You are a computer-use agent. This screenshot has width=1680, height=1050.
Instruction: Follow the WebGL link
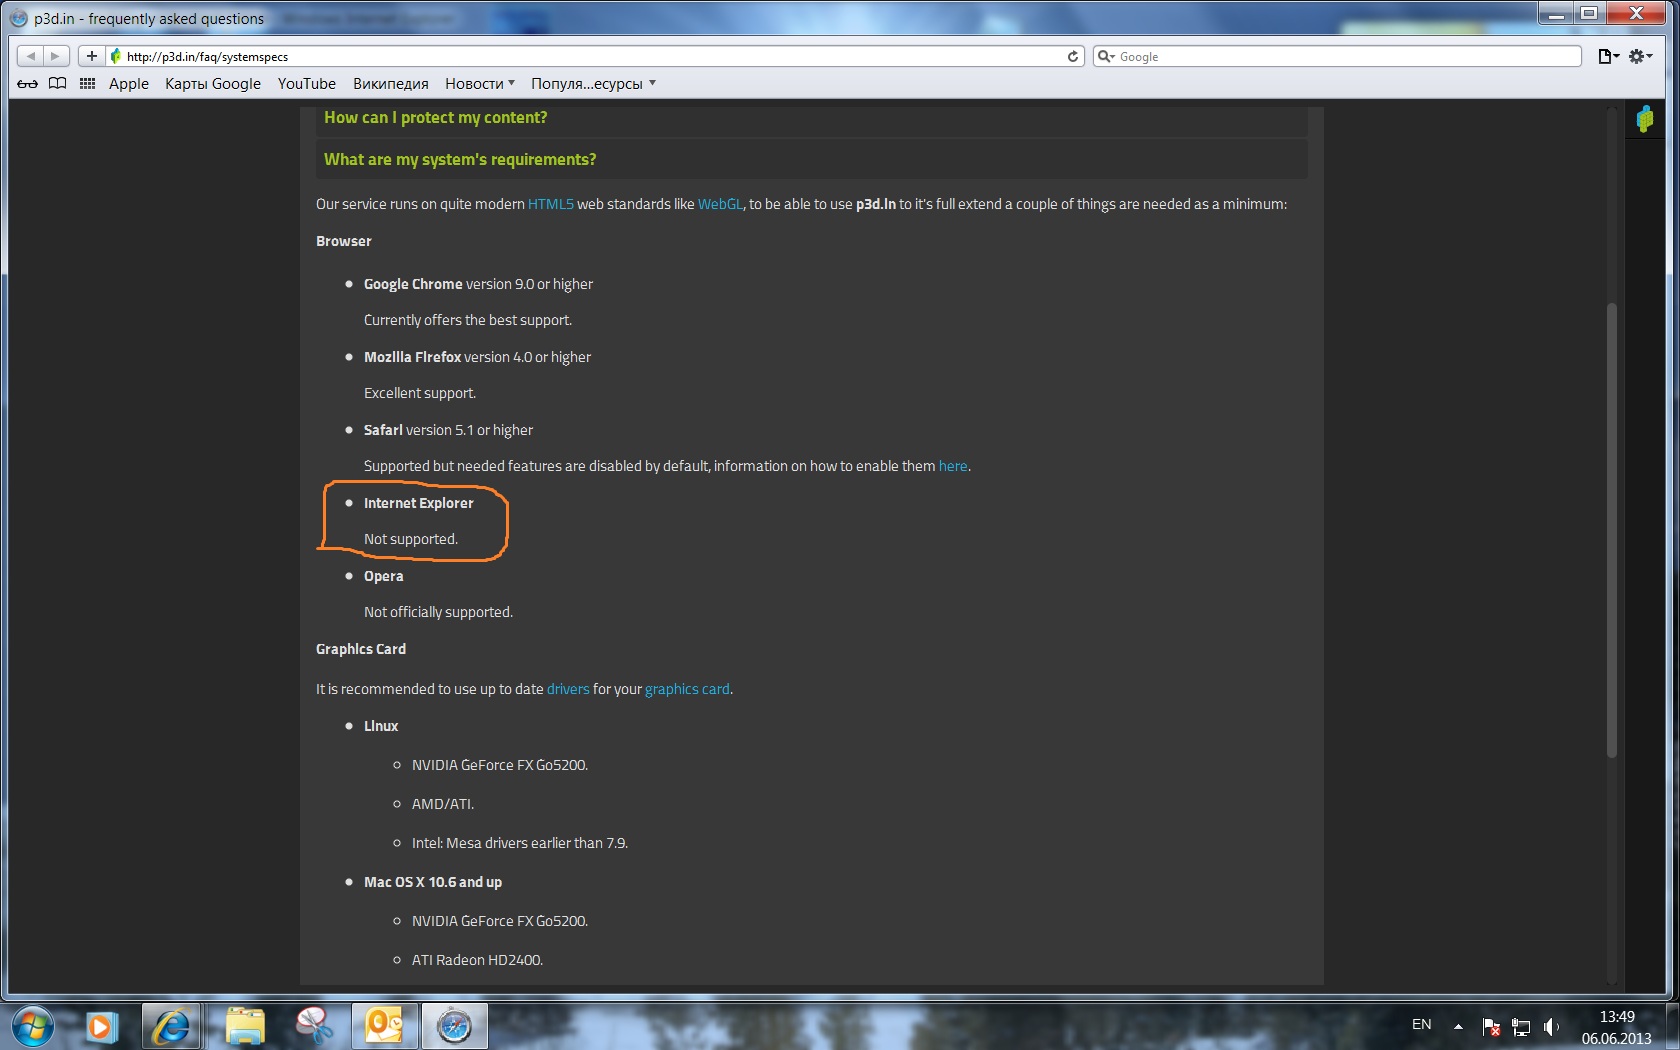point(720,204)
